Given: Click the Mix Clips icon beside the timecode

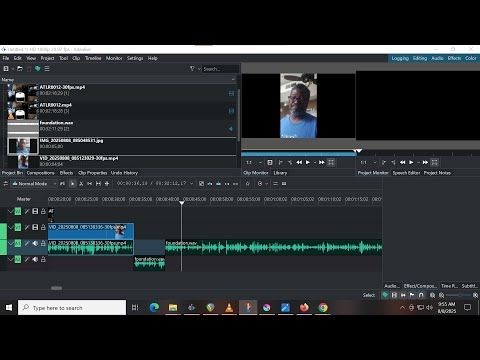Looking at the screenshot, I should point(201,184).
